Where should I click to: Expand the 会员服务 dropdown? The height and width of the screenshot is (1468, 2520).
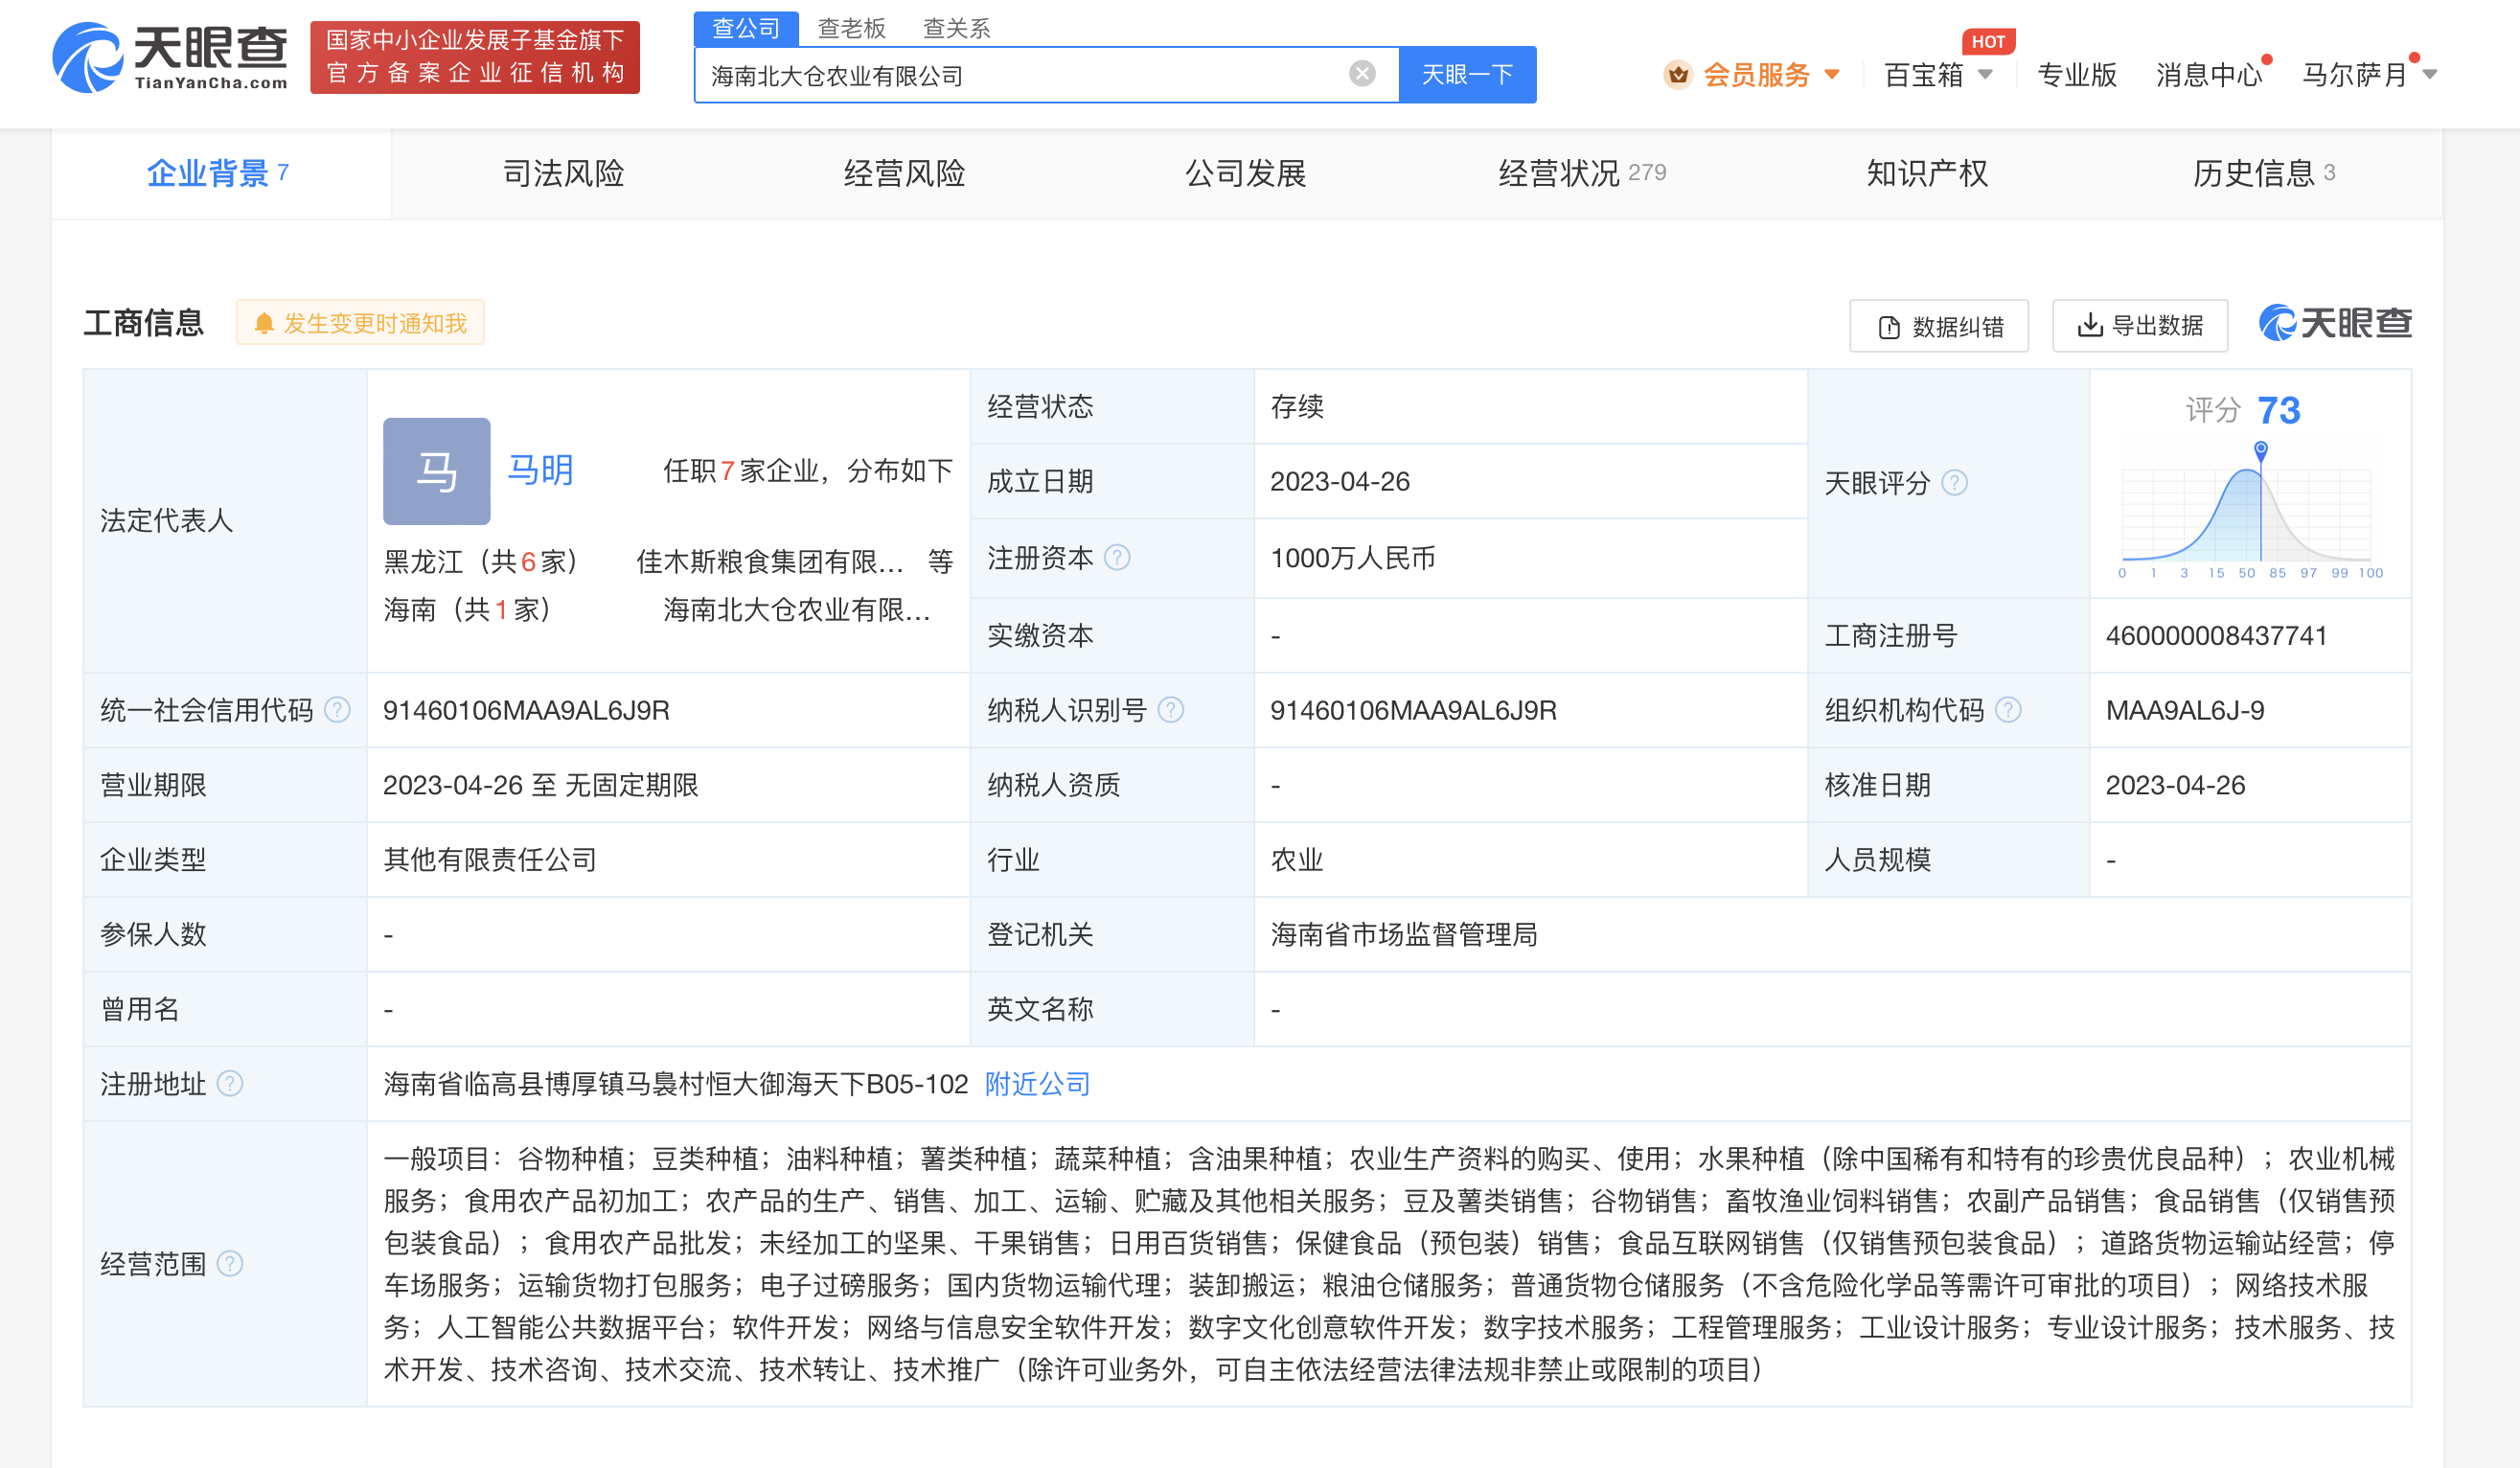[1832, 74]
